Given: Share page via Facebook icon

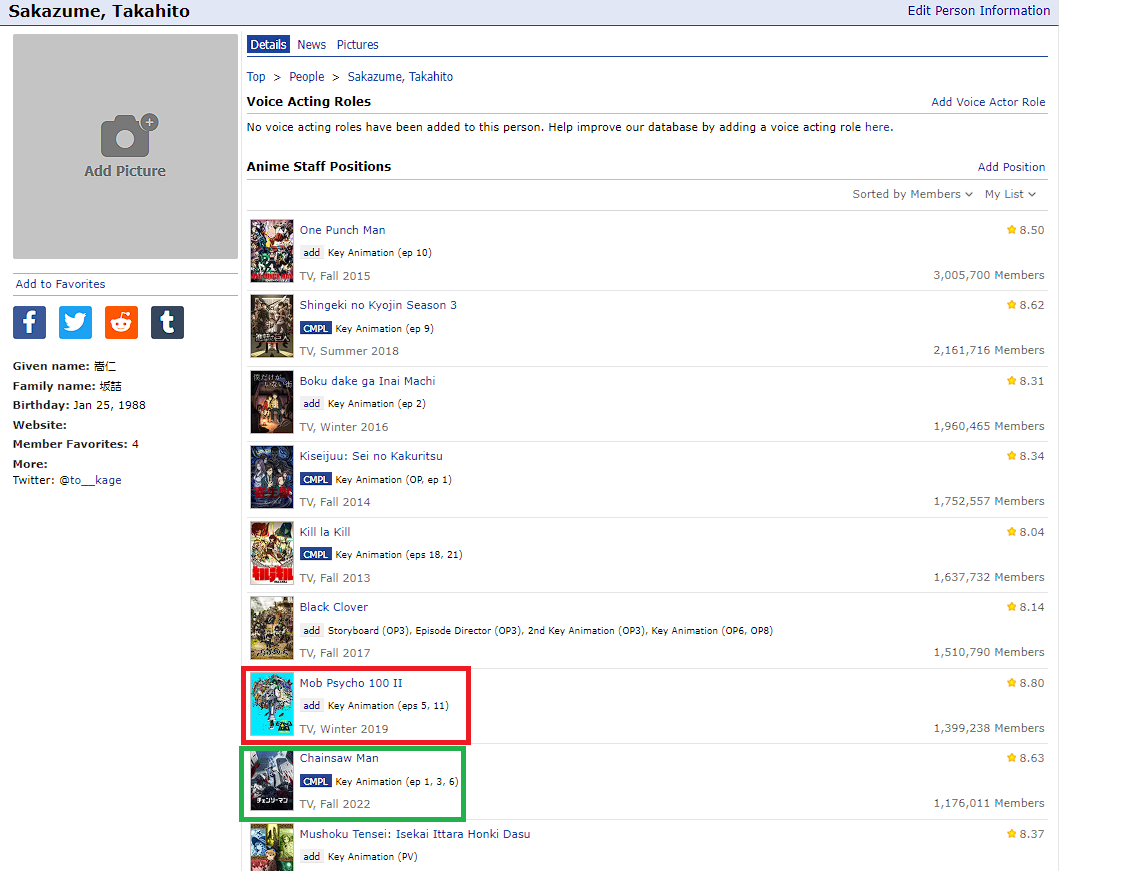Looking at the screenshot, I should click(29, 323).
